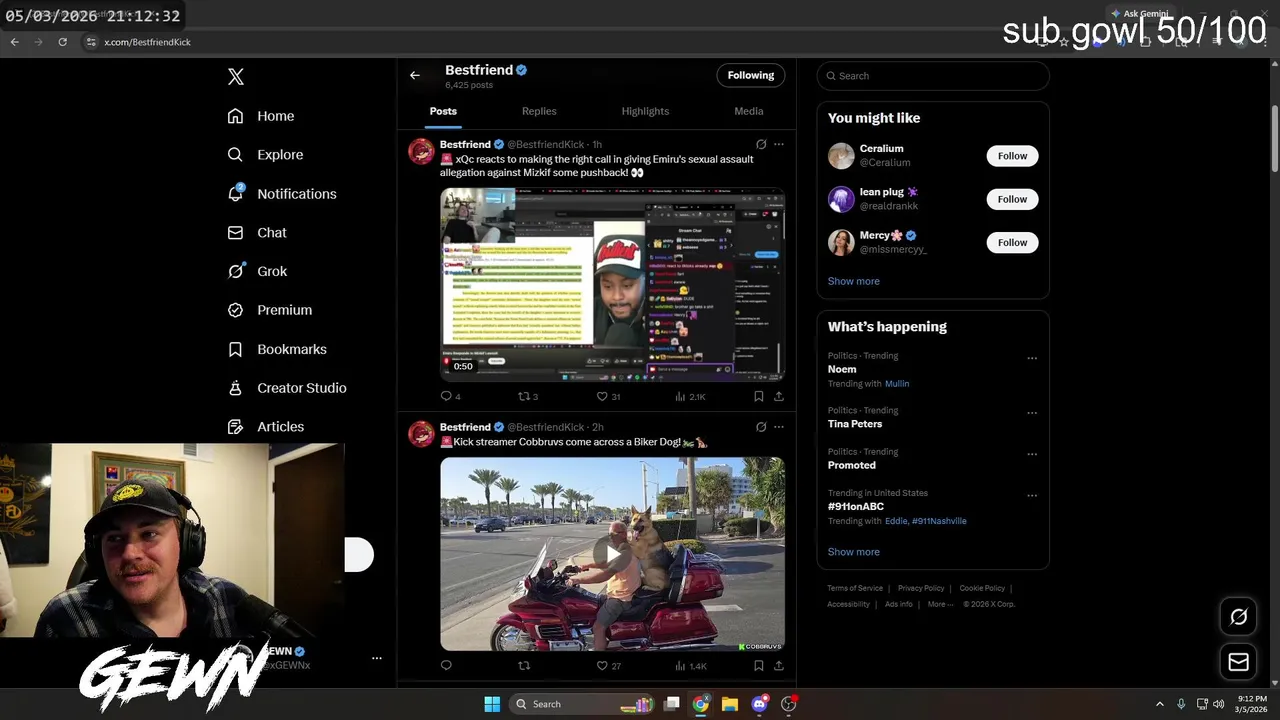
Task: Share the xQc reacts post
Action: click(779, 396)
